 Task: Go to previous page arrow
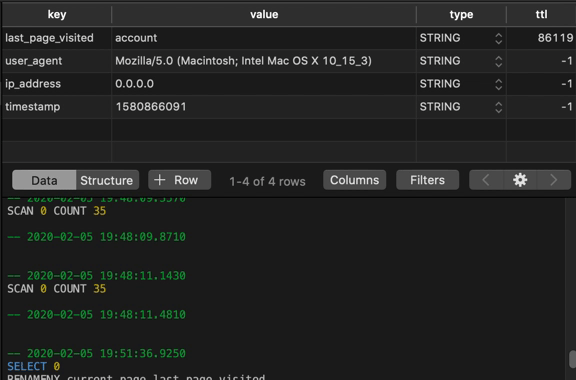[x=486, y=180]
